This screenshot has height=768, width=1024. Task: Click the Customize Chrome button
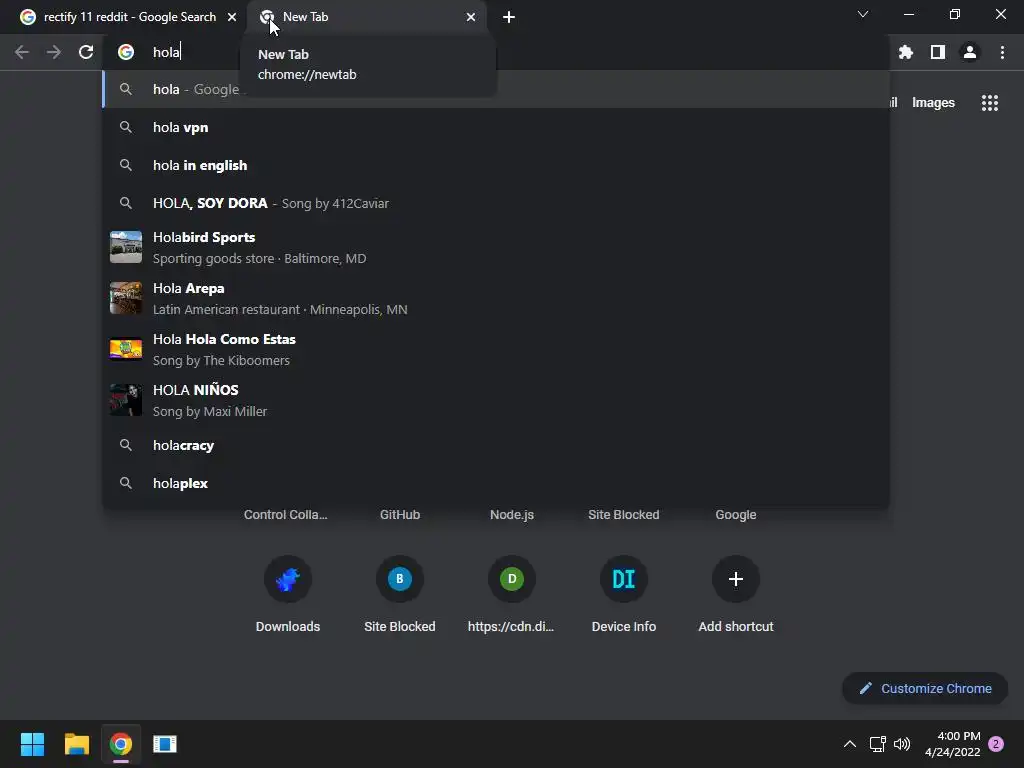coord(925,688)
